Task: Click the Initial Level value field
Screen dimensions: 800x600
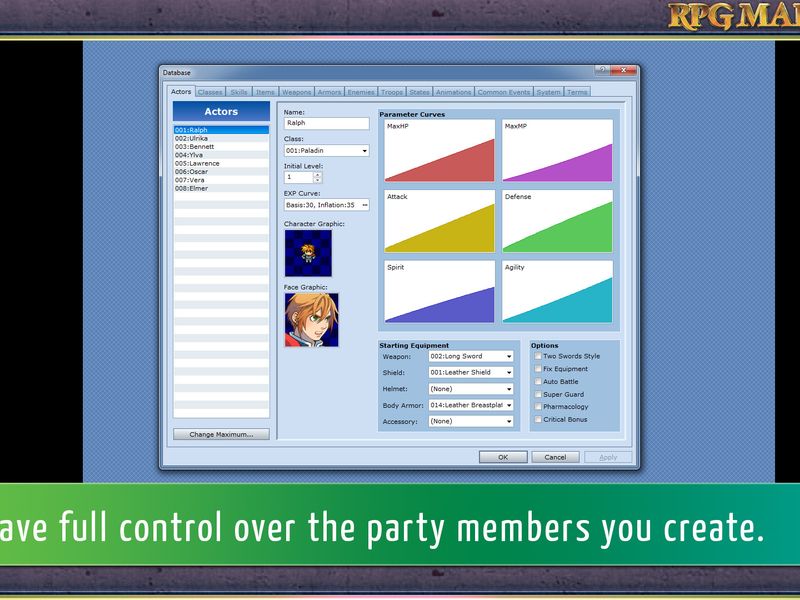Action: click(x=298, y=177)
